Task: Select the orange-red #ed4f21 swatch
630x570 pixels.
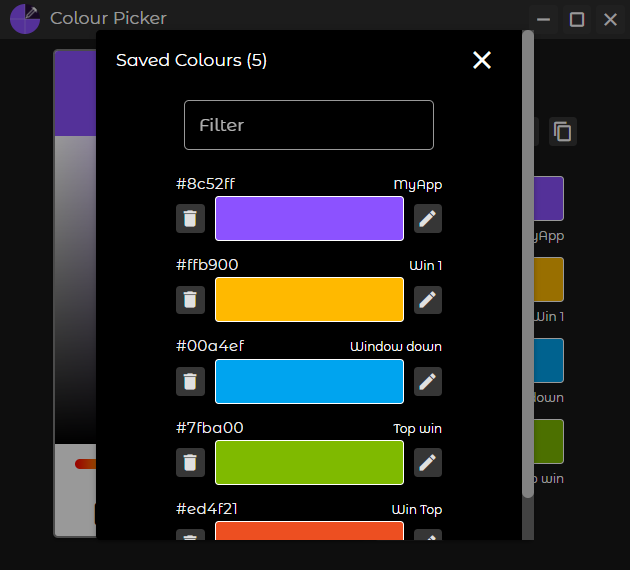Action: [x=309, y=531]
